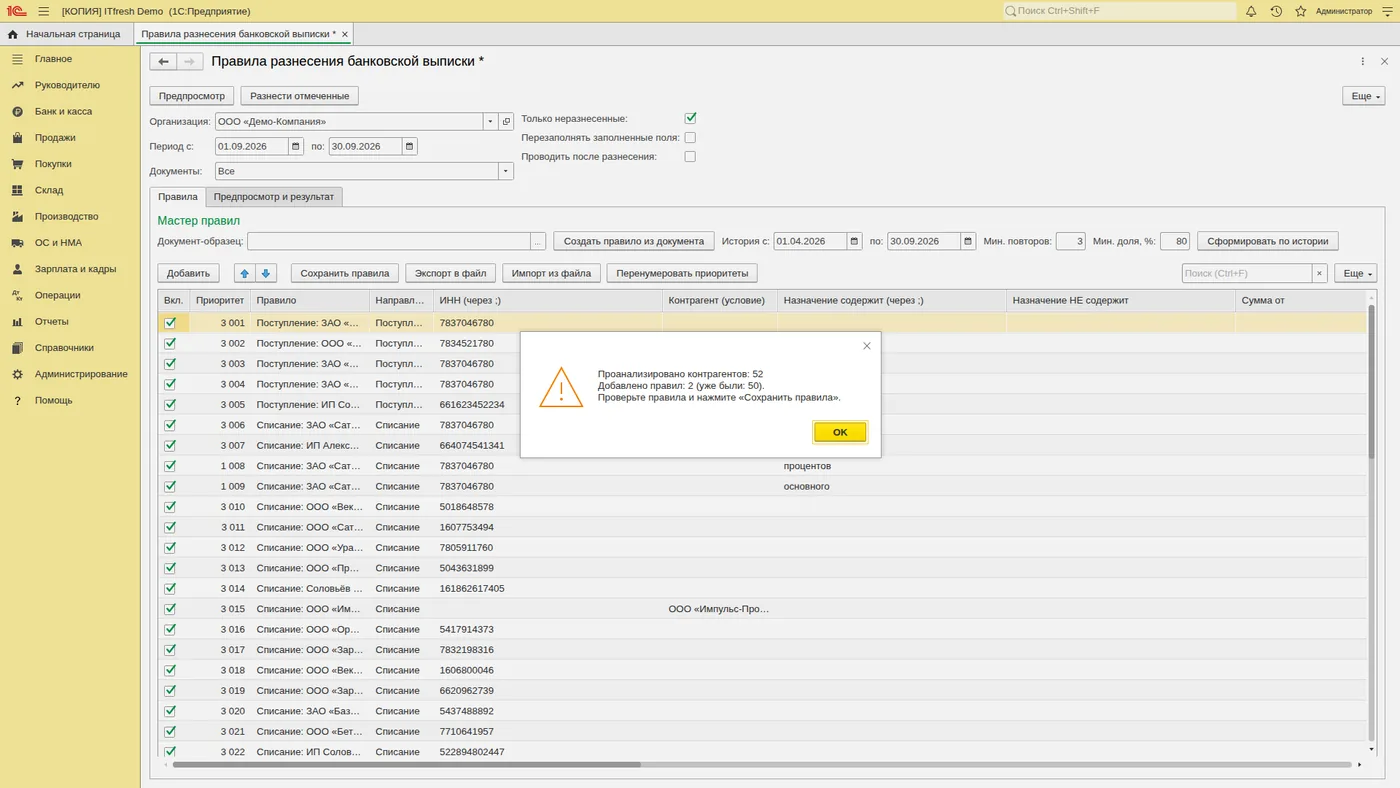Open the favorites star icon

1301,11
